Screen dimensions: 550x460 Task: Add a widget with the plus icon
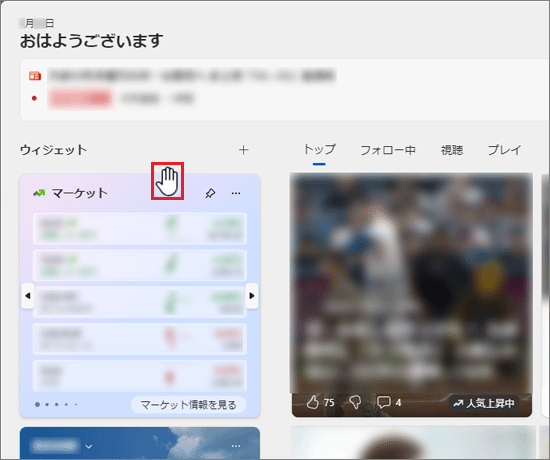point(243,150)
